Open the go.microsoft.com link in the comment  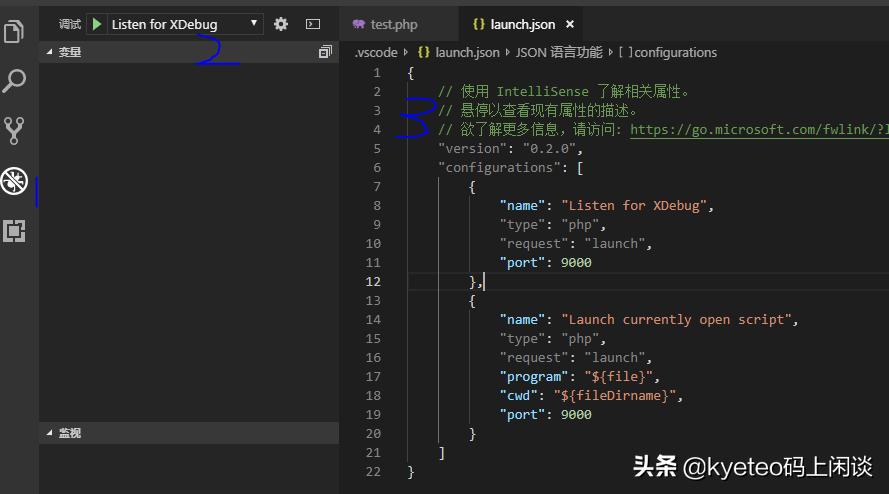[x=759, y=129]
